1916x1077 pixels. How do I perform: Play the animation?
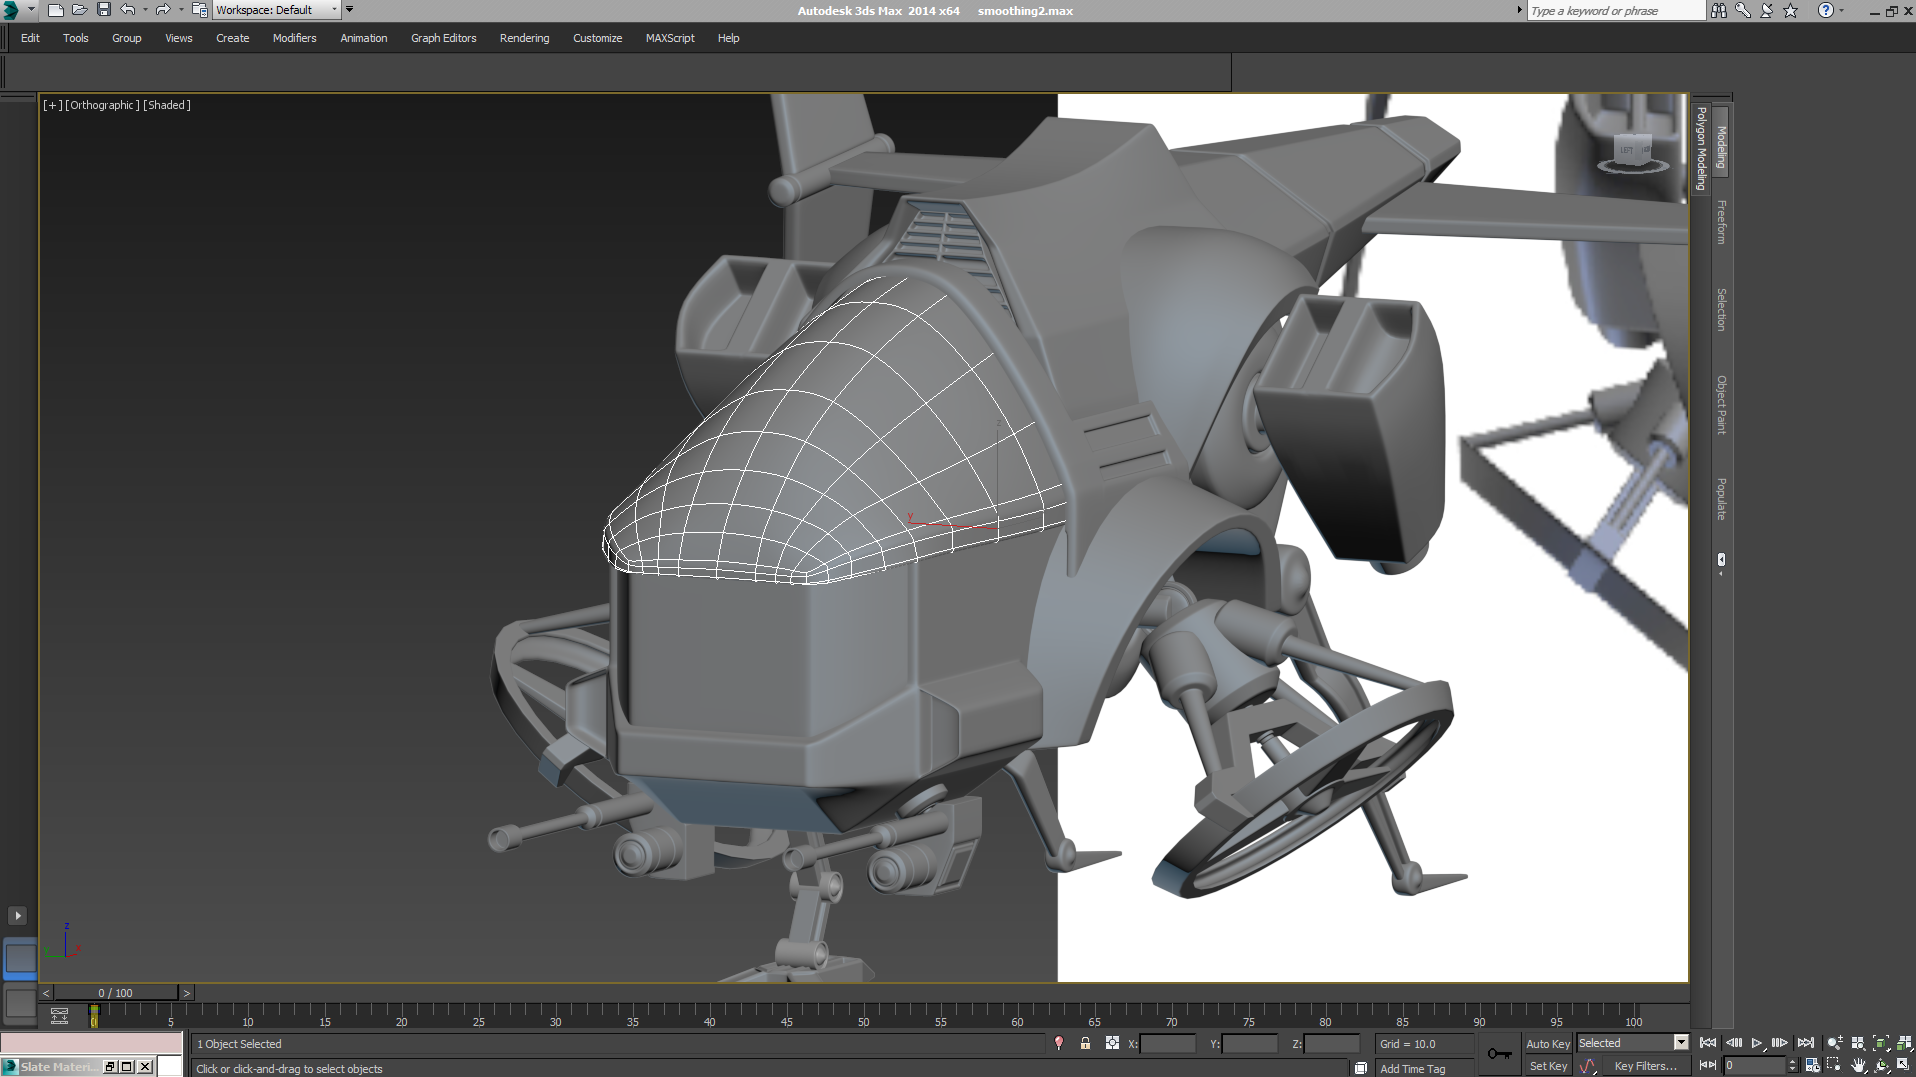click(x=1757, y=1043)
